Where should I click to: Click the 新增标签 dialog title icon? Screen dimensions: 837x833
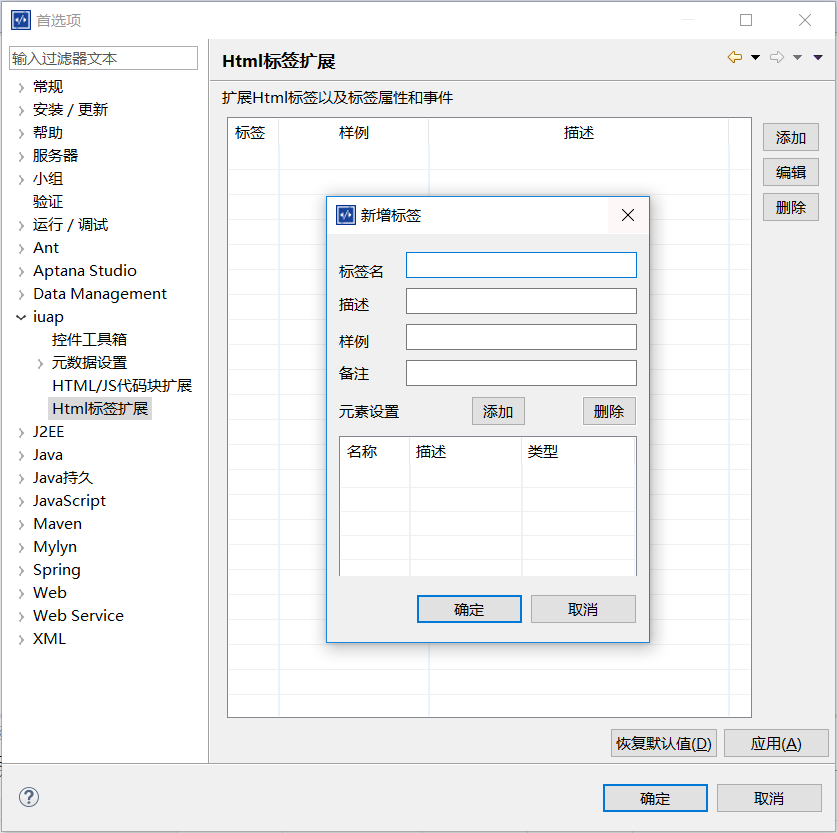click(346, 215)
